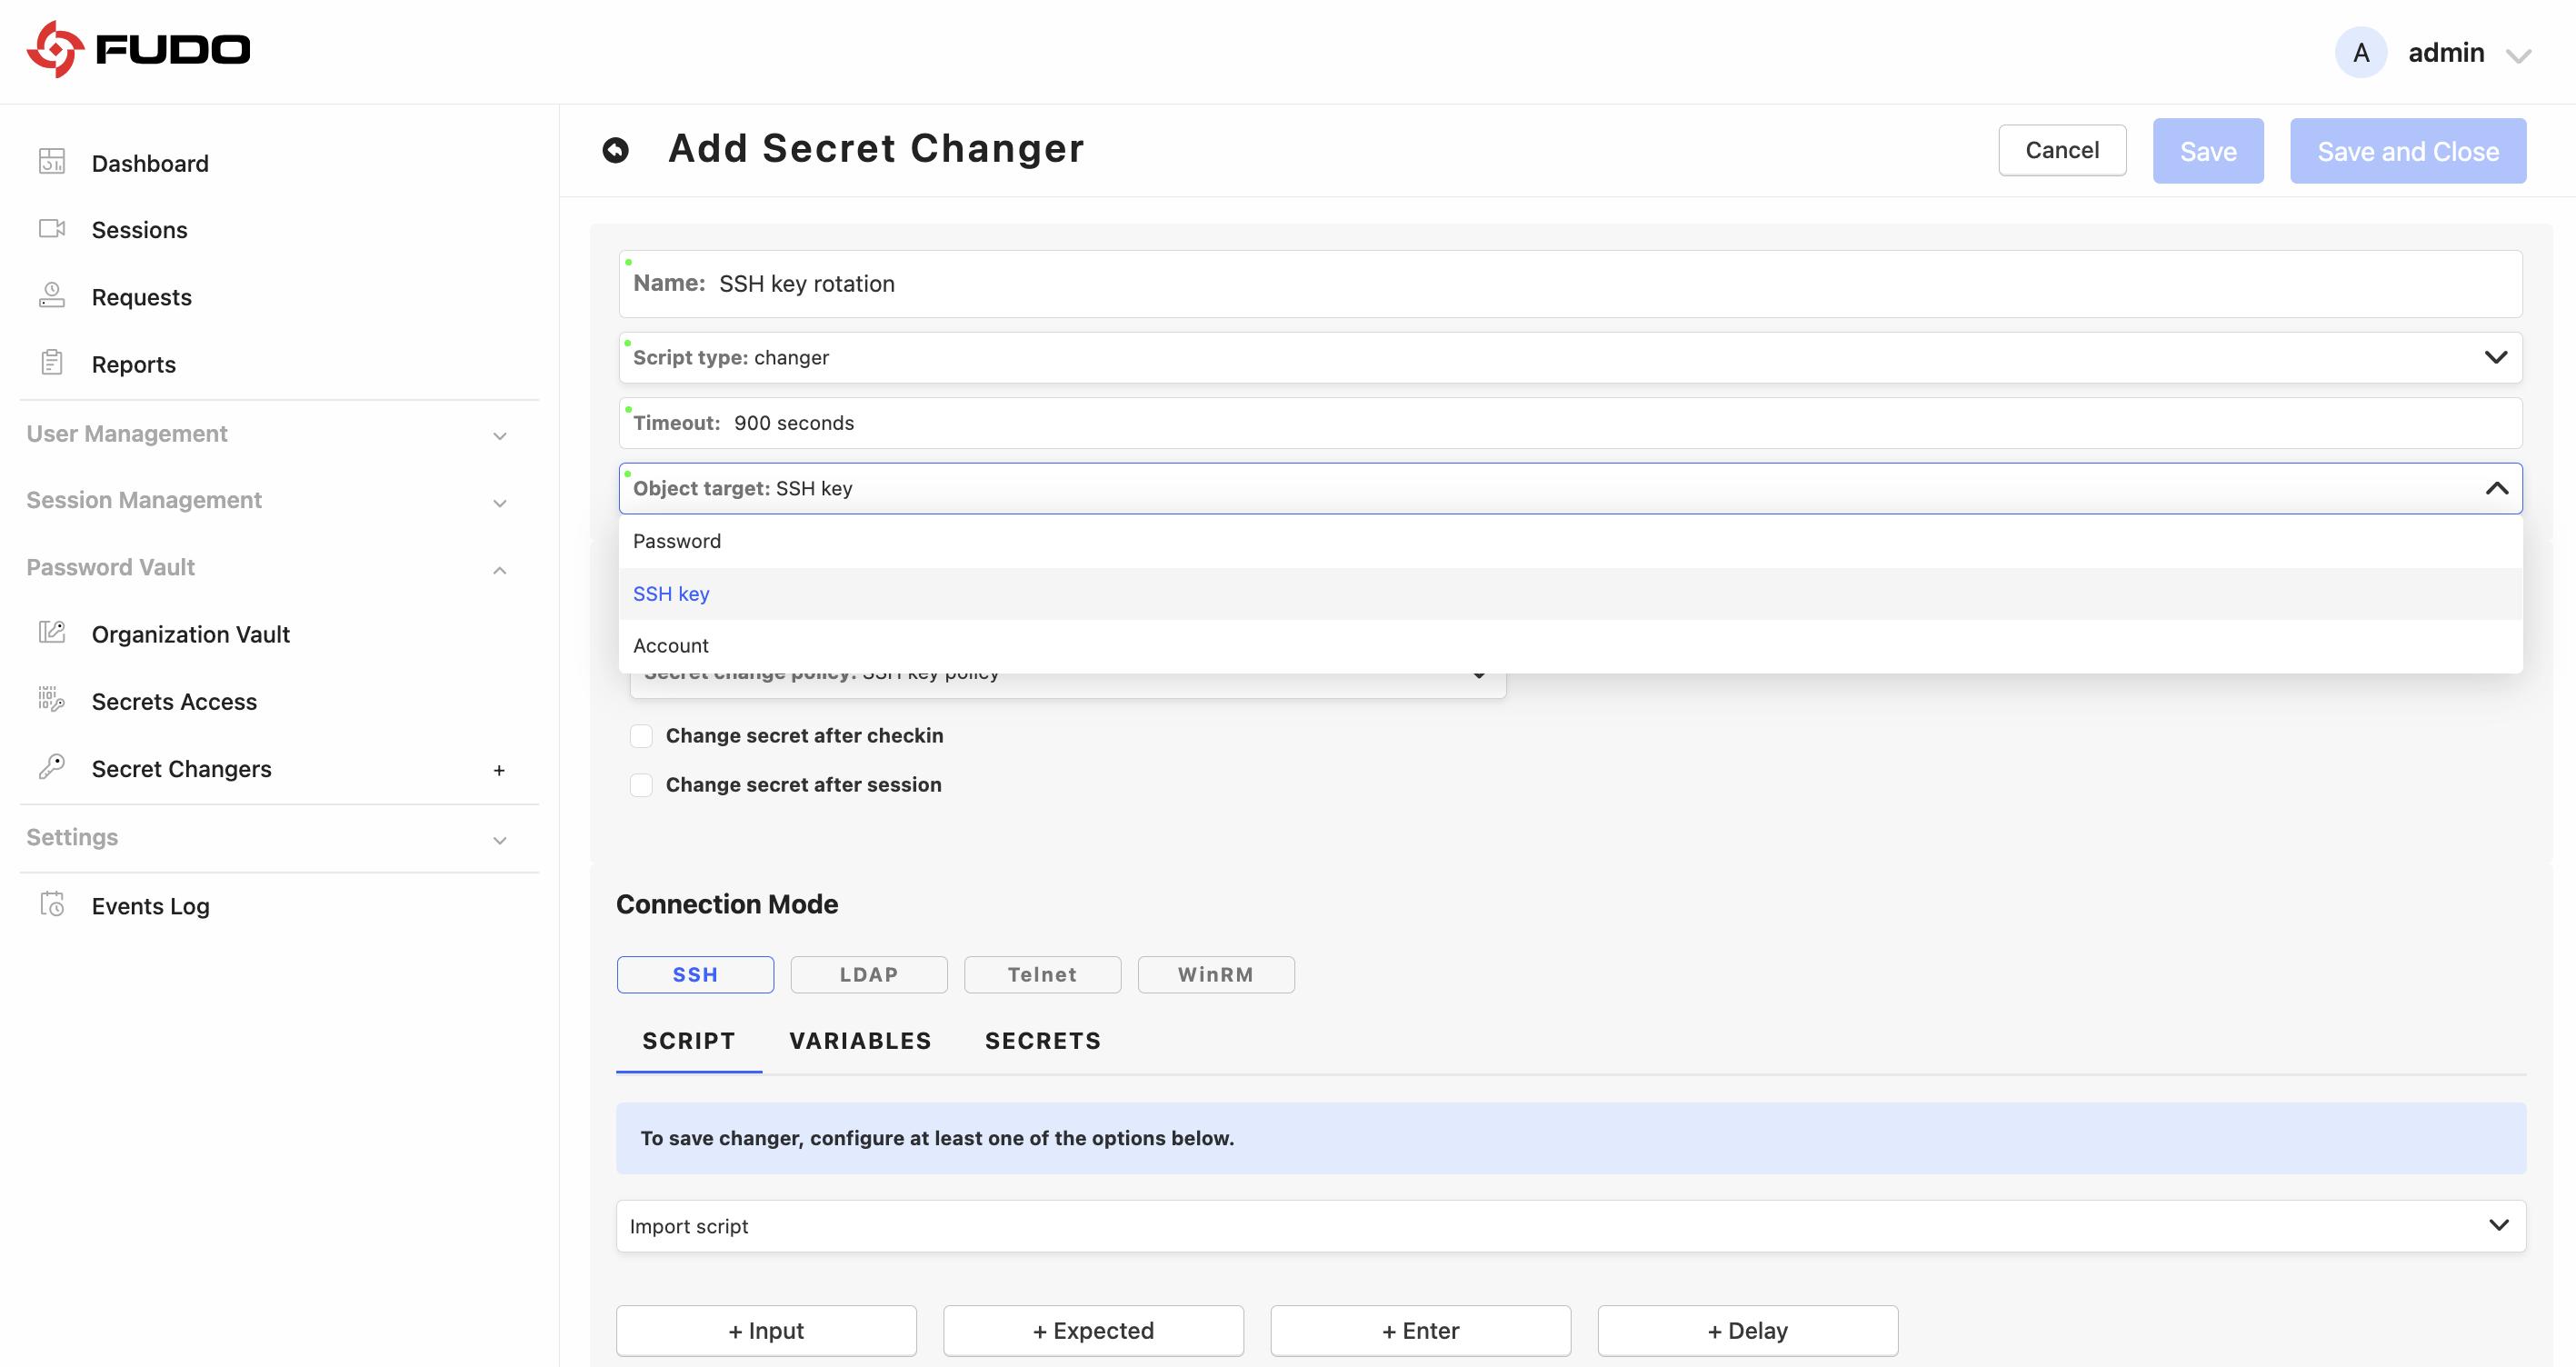Click the Save button
The image size is (2576, 1367).
[x=2208, y=151]
